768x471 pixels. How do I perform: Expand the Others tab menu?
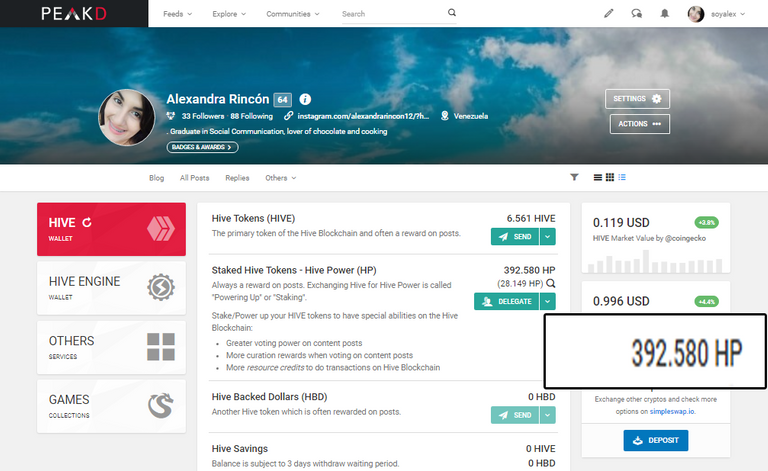coord(281,178)
